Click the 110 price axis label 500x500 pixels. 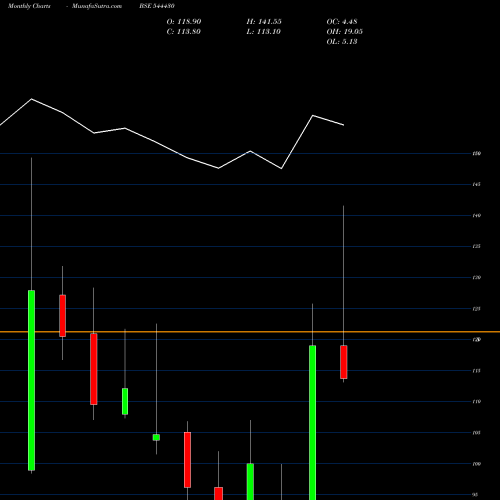(x=476, y=402)
